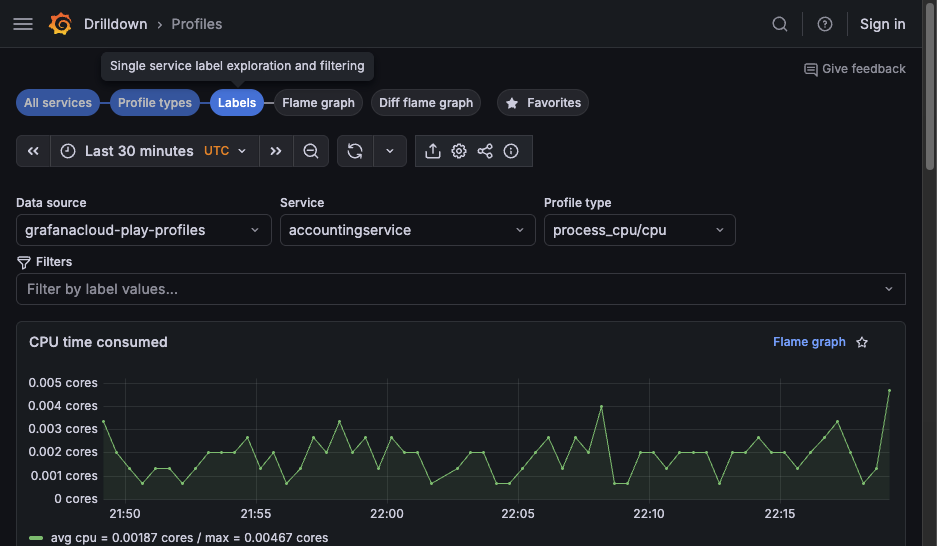Viewport: 937px width, 546px height.
Task: Open the Favorites view
Action: 543,103
